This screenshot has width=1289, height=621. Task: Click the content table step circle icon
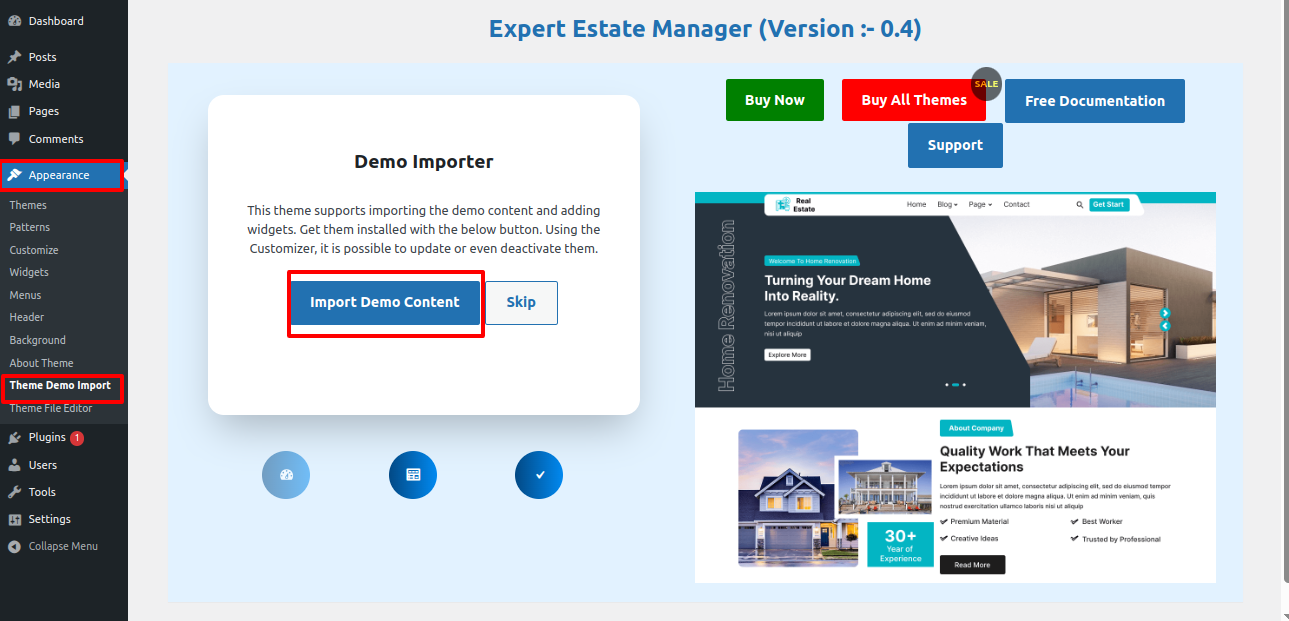(413, 475)
